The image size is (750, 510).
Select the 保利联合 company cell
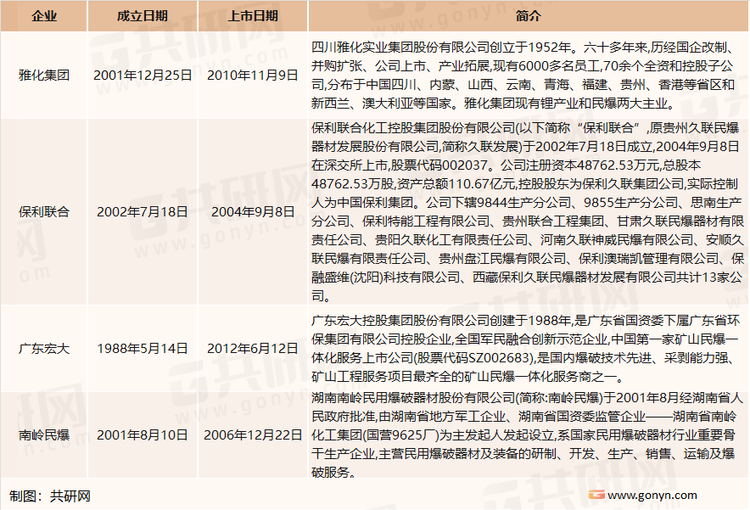click(x=44, y=211)
